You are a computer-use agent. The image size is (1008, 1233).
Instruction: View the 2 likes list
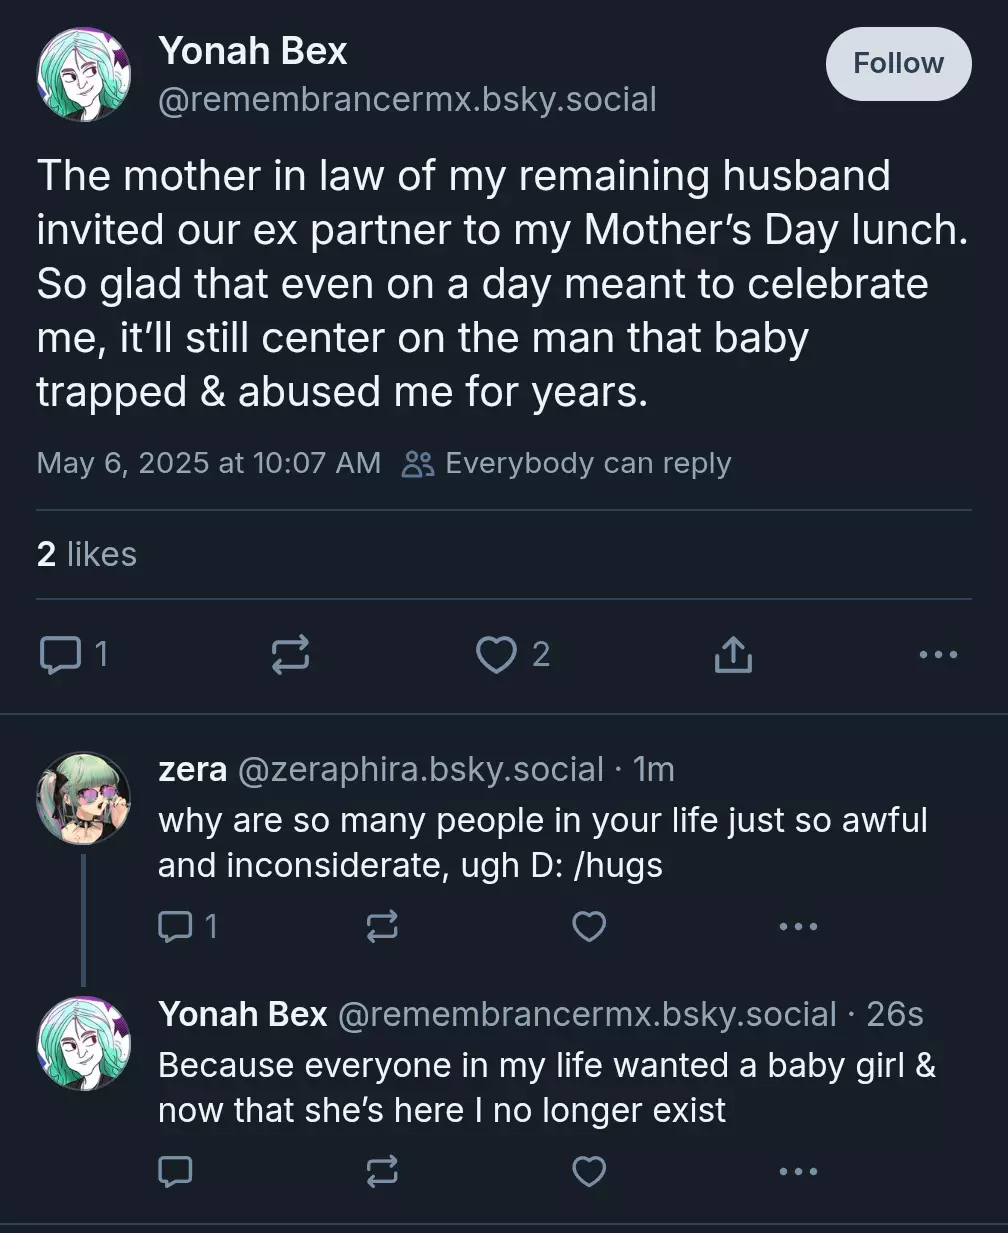86,554
